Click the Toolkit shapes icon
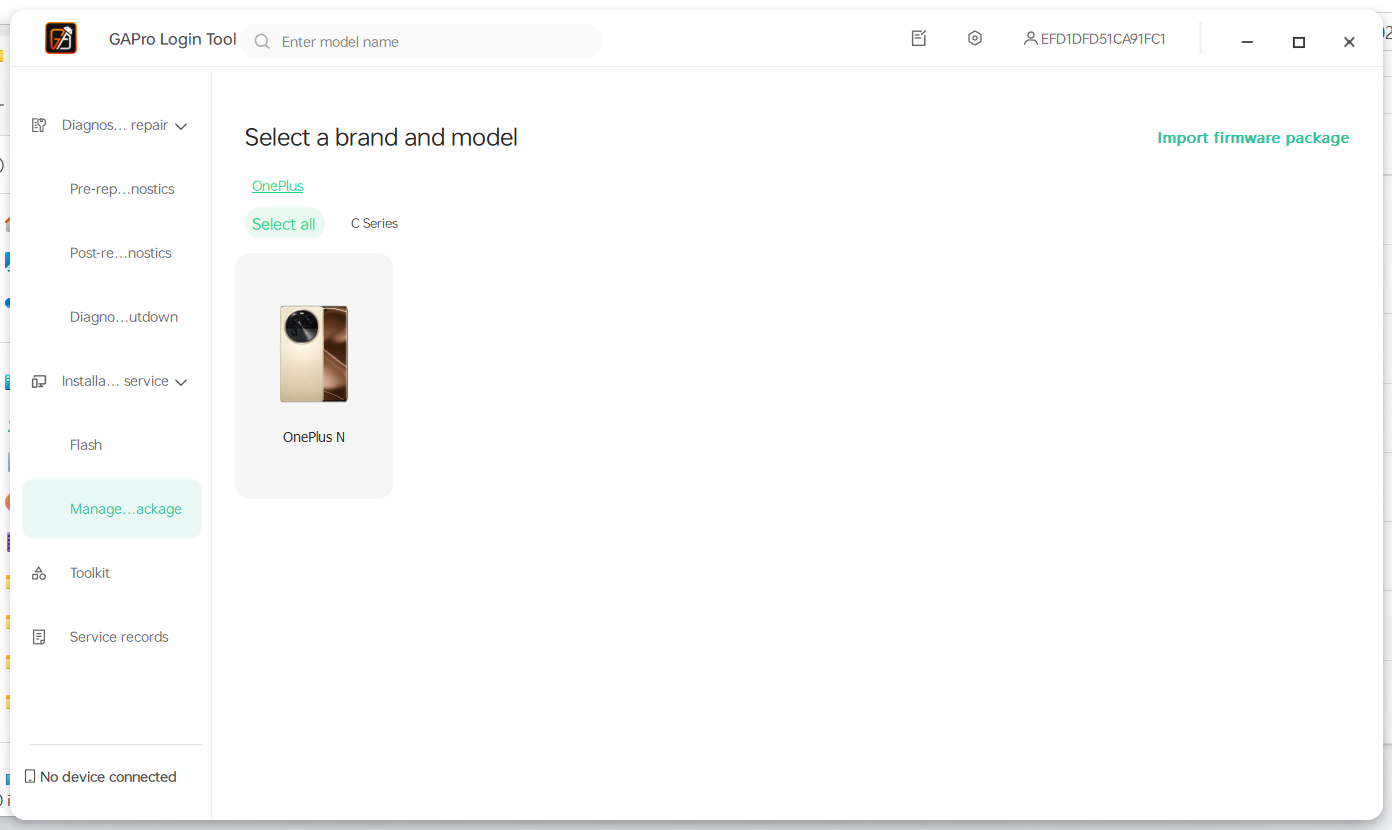 coord(39,573)
